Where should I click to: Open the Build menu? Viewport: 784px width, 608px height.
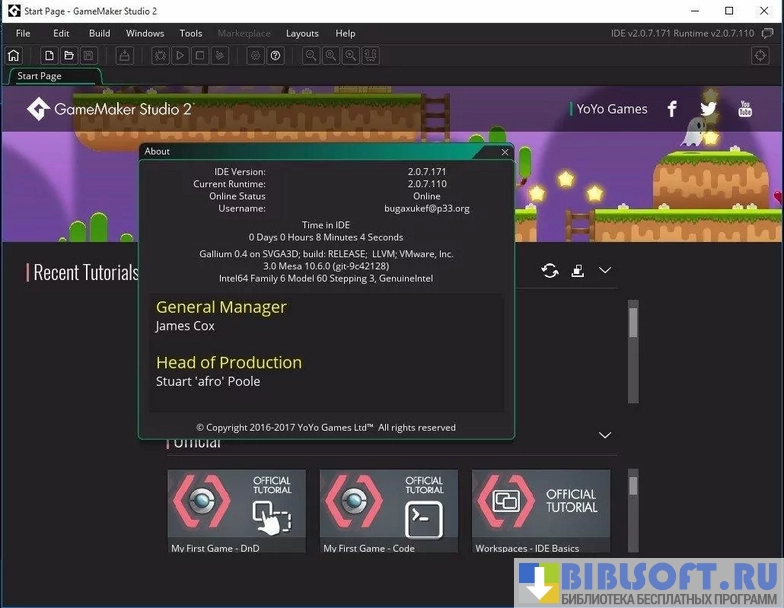pyautogui.click(x=99, y=33)
